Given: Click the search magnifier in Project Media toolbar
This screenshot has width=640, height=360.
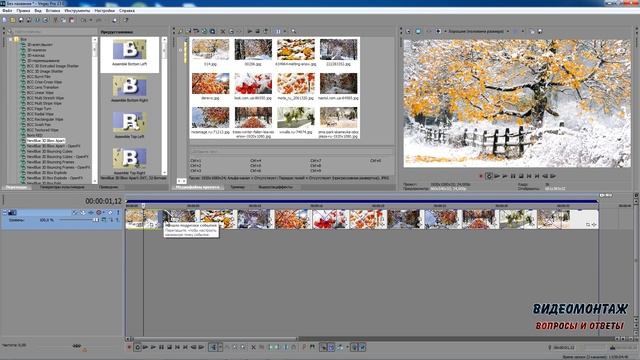Looking at the screenshot, I should [x=293, y=31].
